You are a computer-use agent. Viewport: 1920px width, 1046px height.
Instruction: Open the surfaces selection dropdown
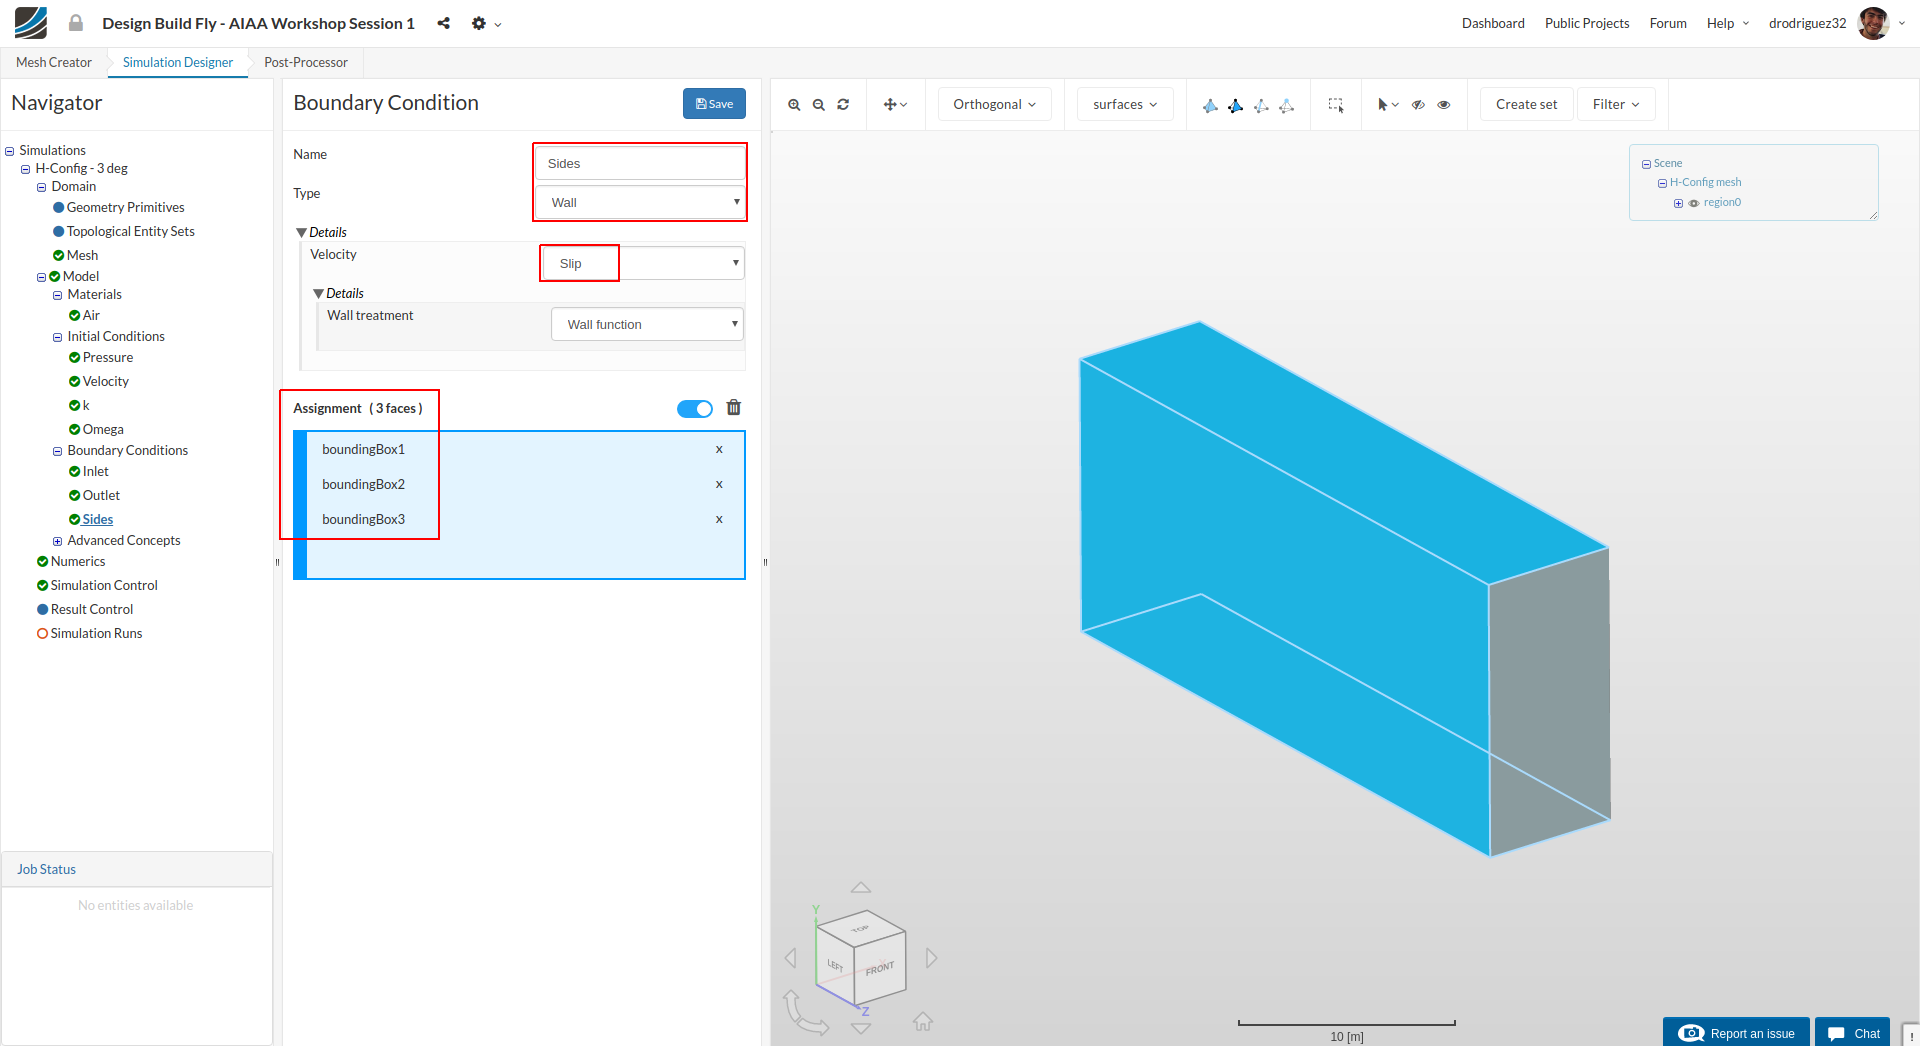[x=1125, y=104]
